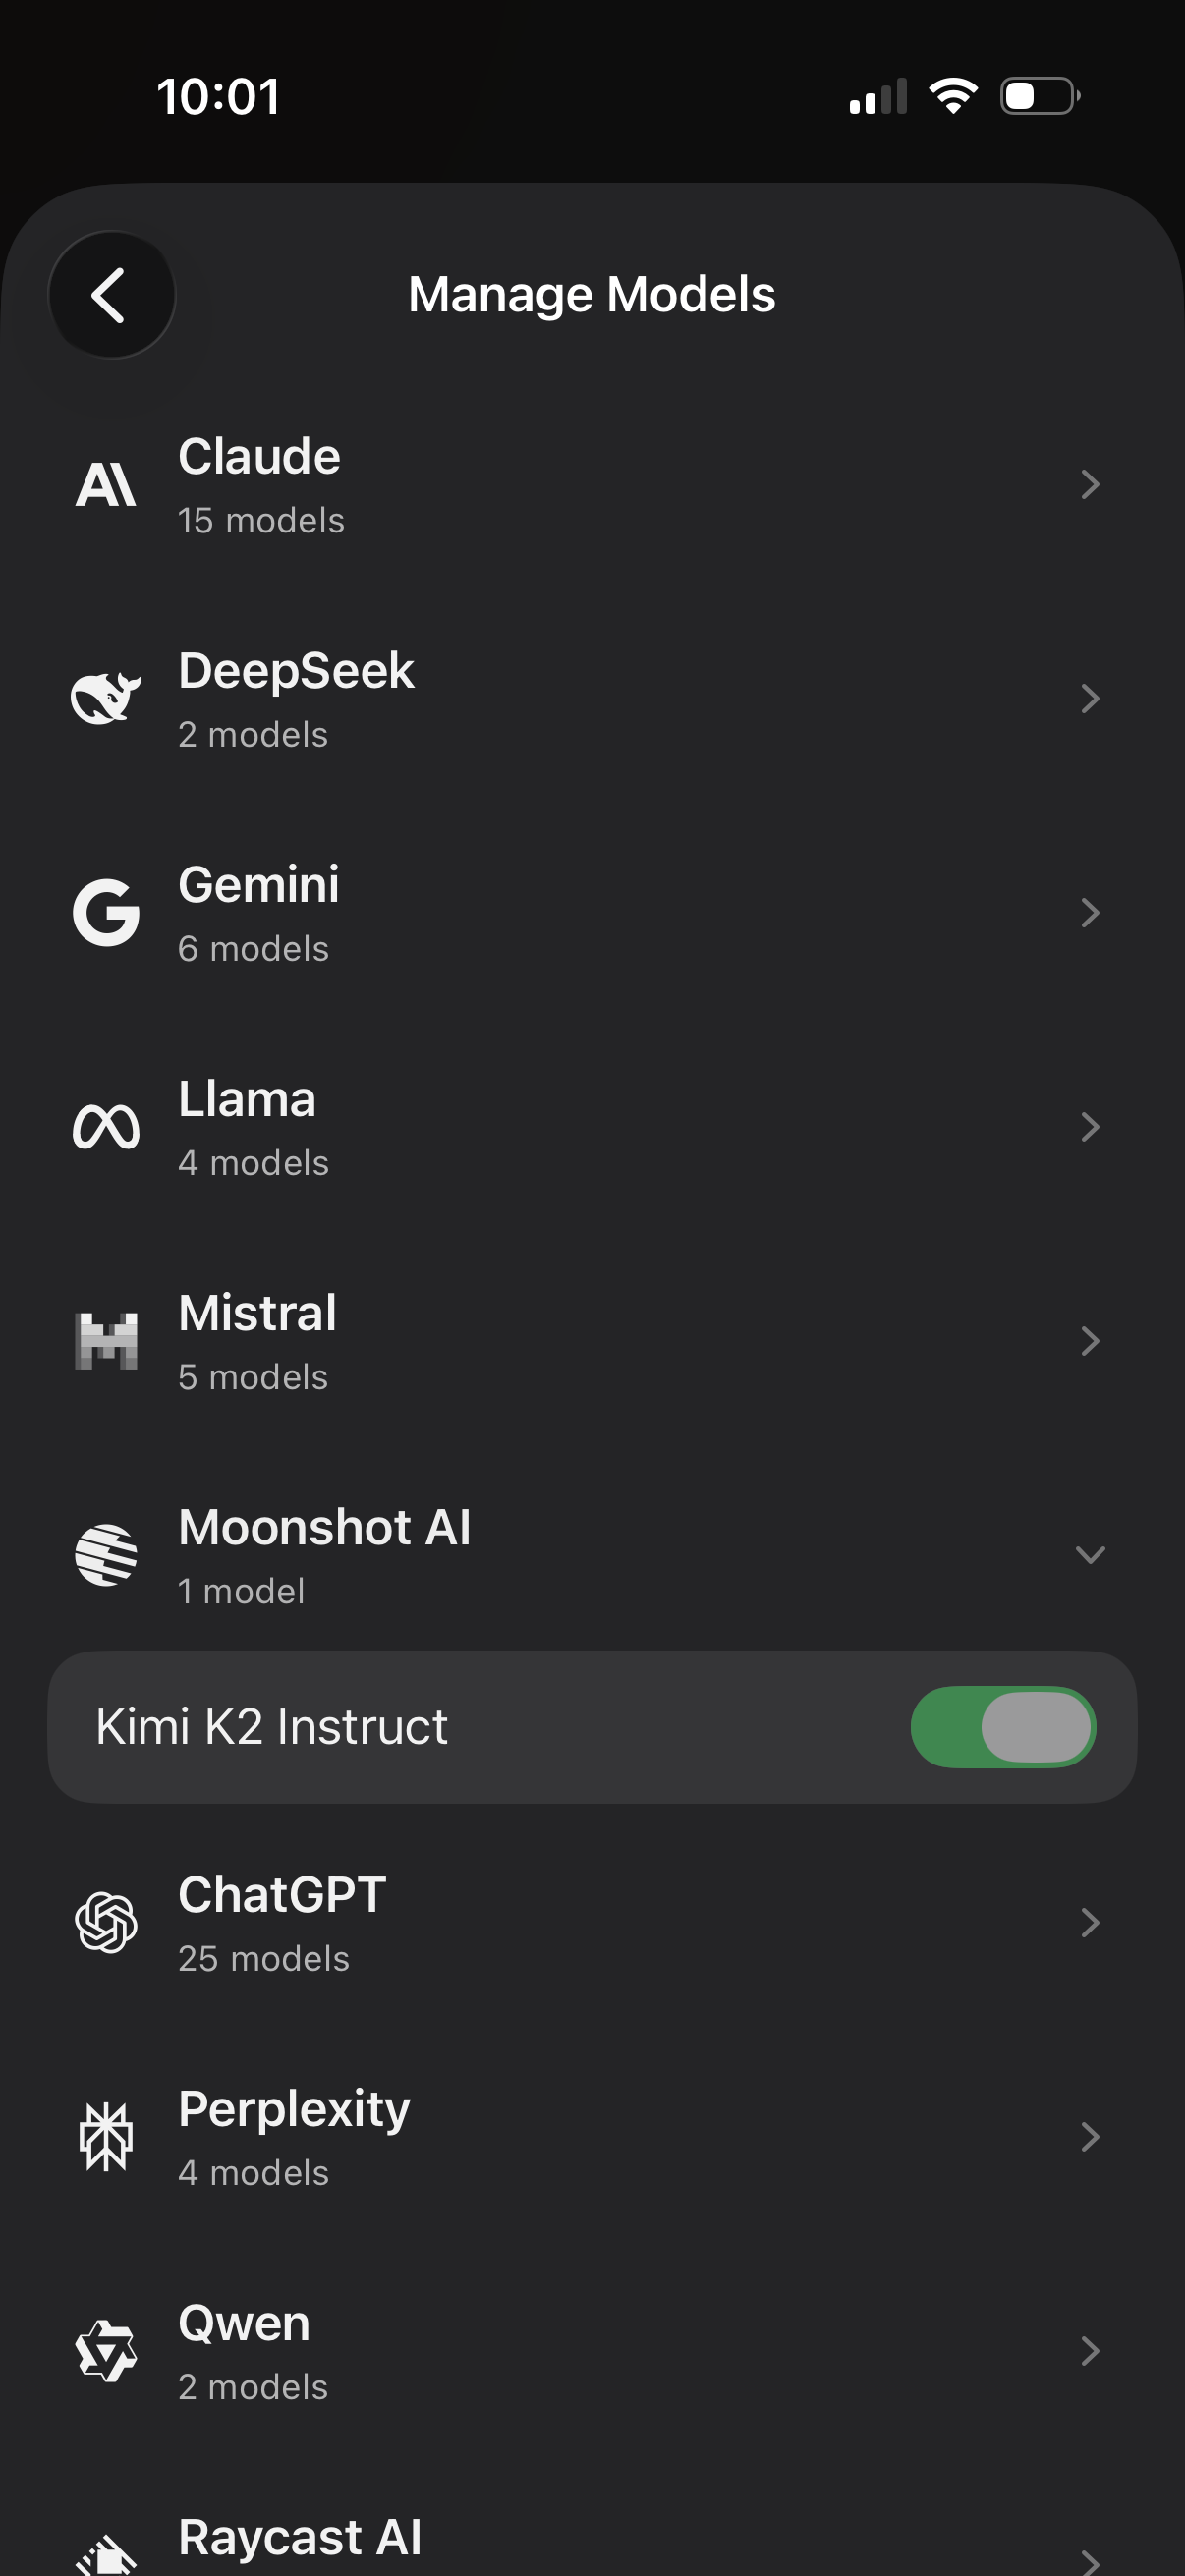Open the Mistral 5 models row
This screenshot has height=2576, width=1185.
(x=592, y=1341)
